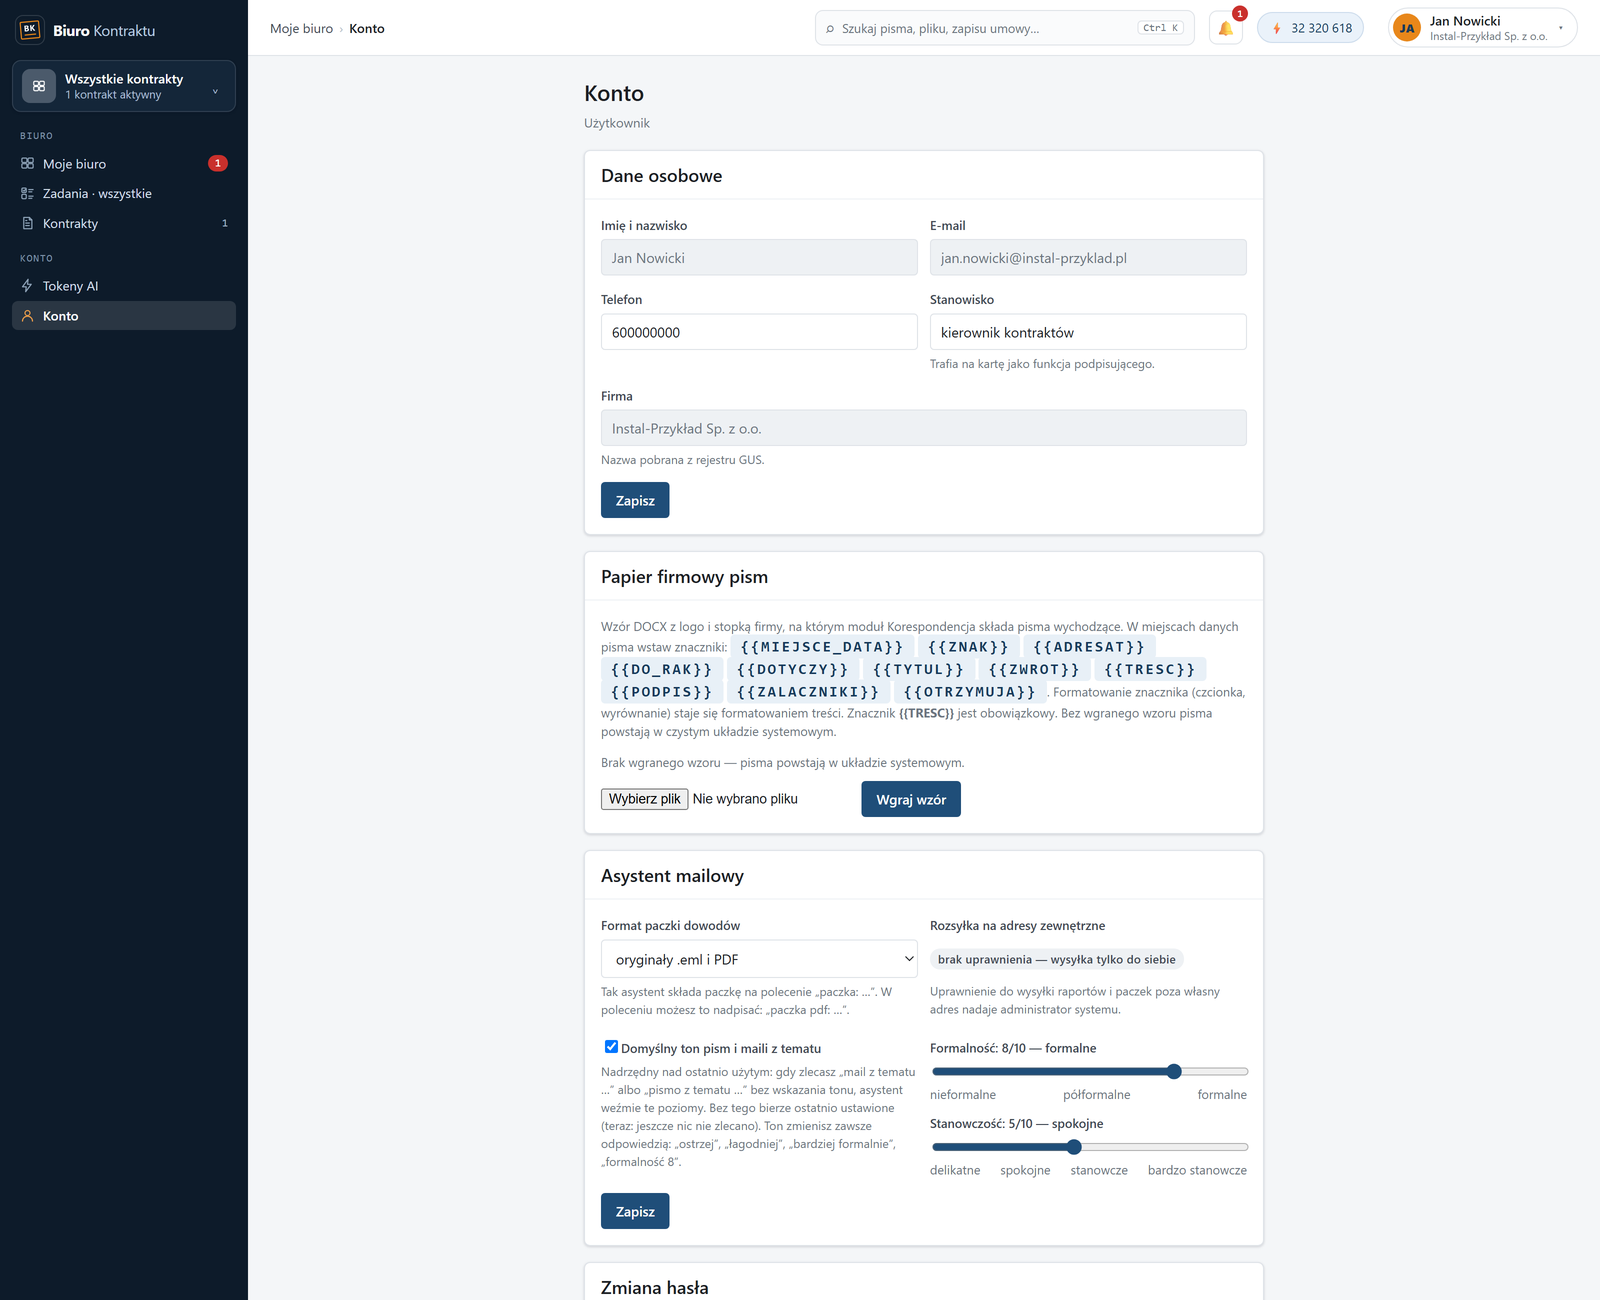The image size is (1600, 1300).
Task: Click the 32 320 618 token balance
Action: (x=1310, y=28)
